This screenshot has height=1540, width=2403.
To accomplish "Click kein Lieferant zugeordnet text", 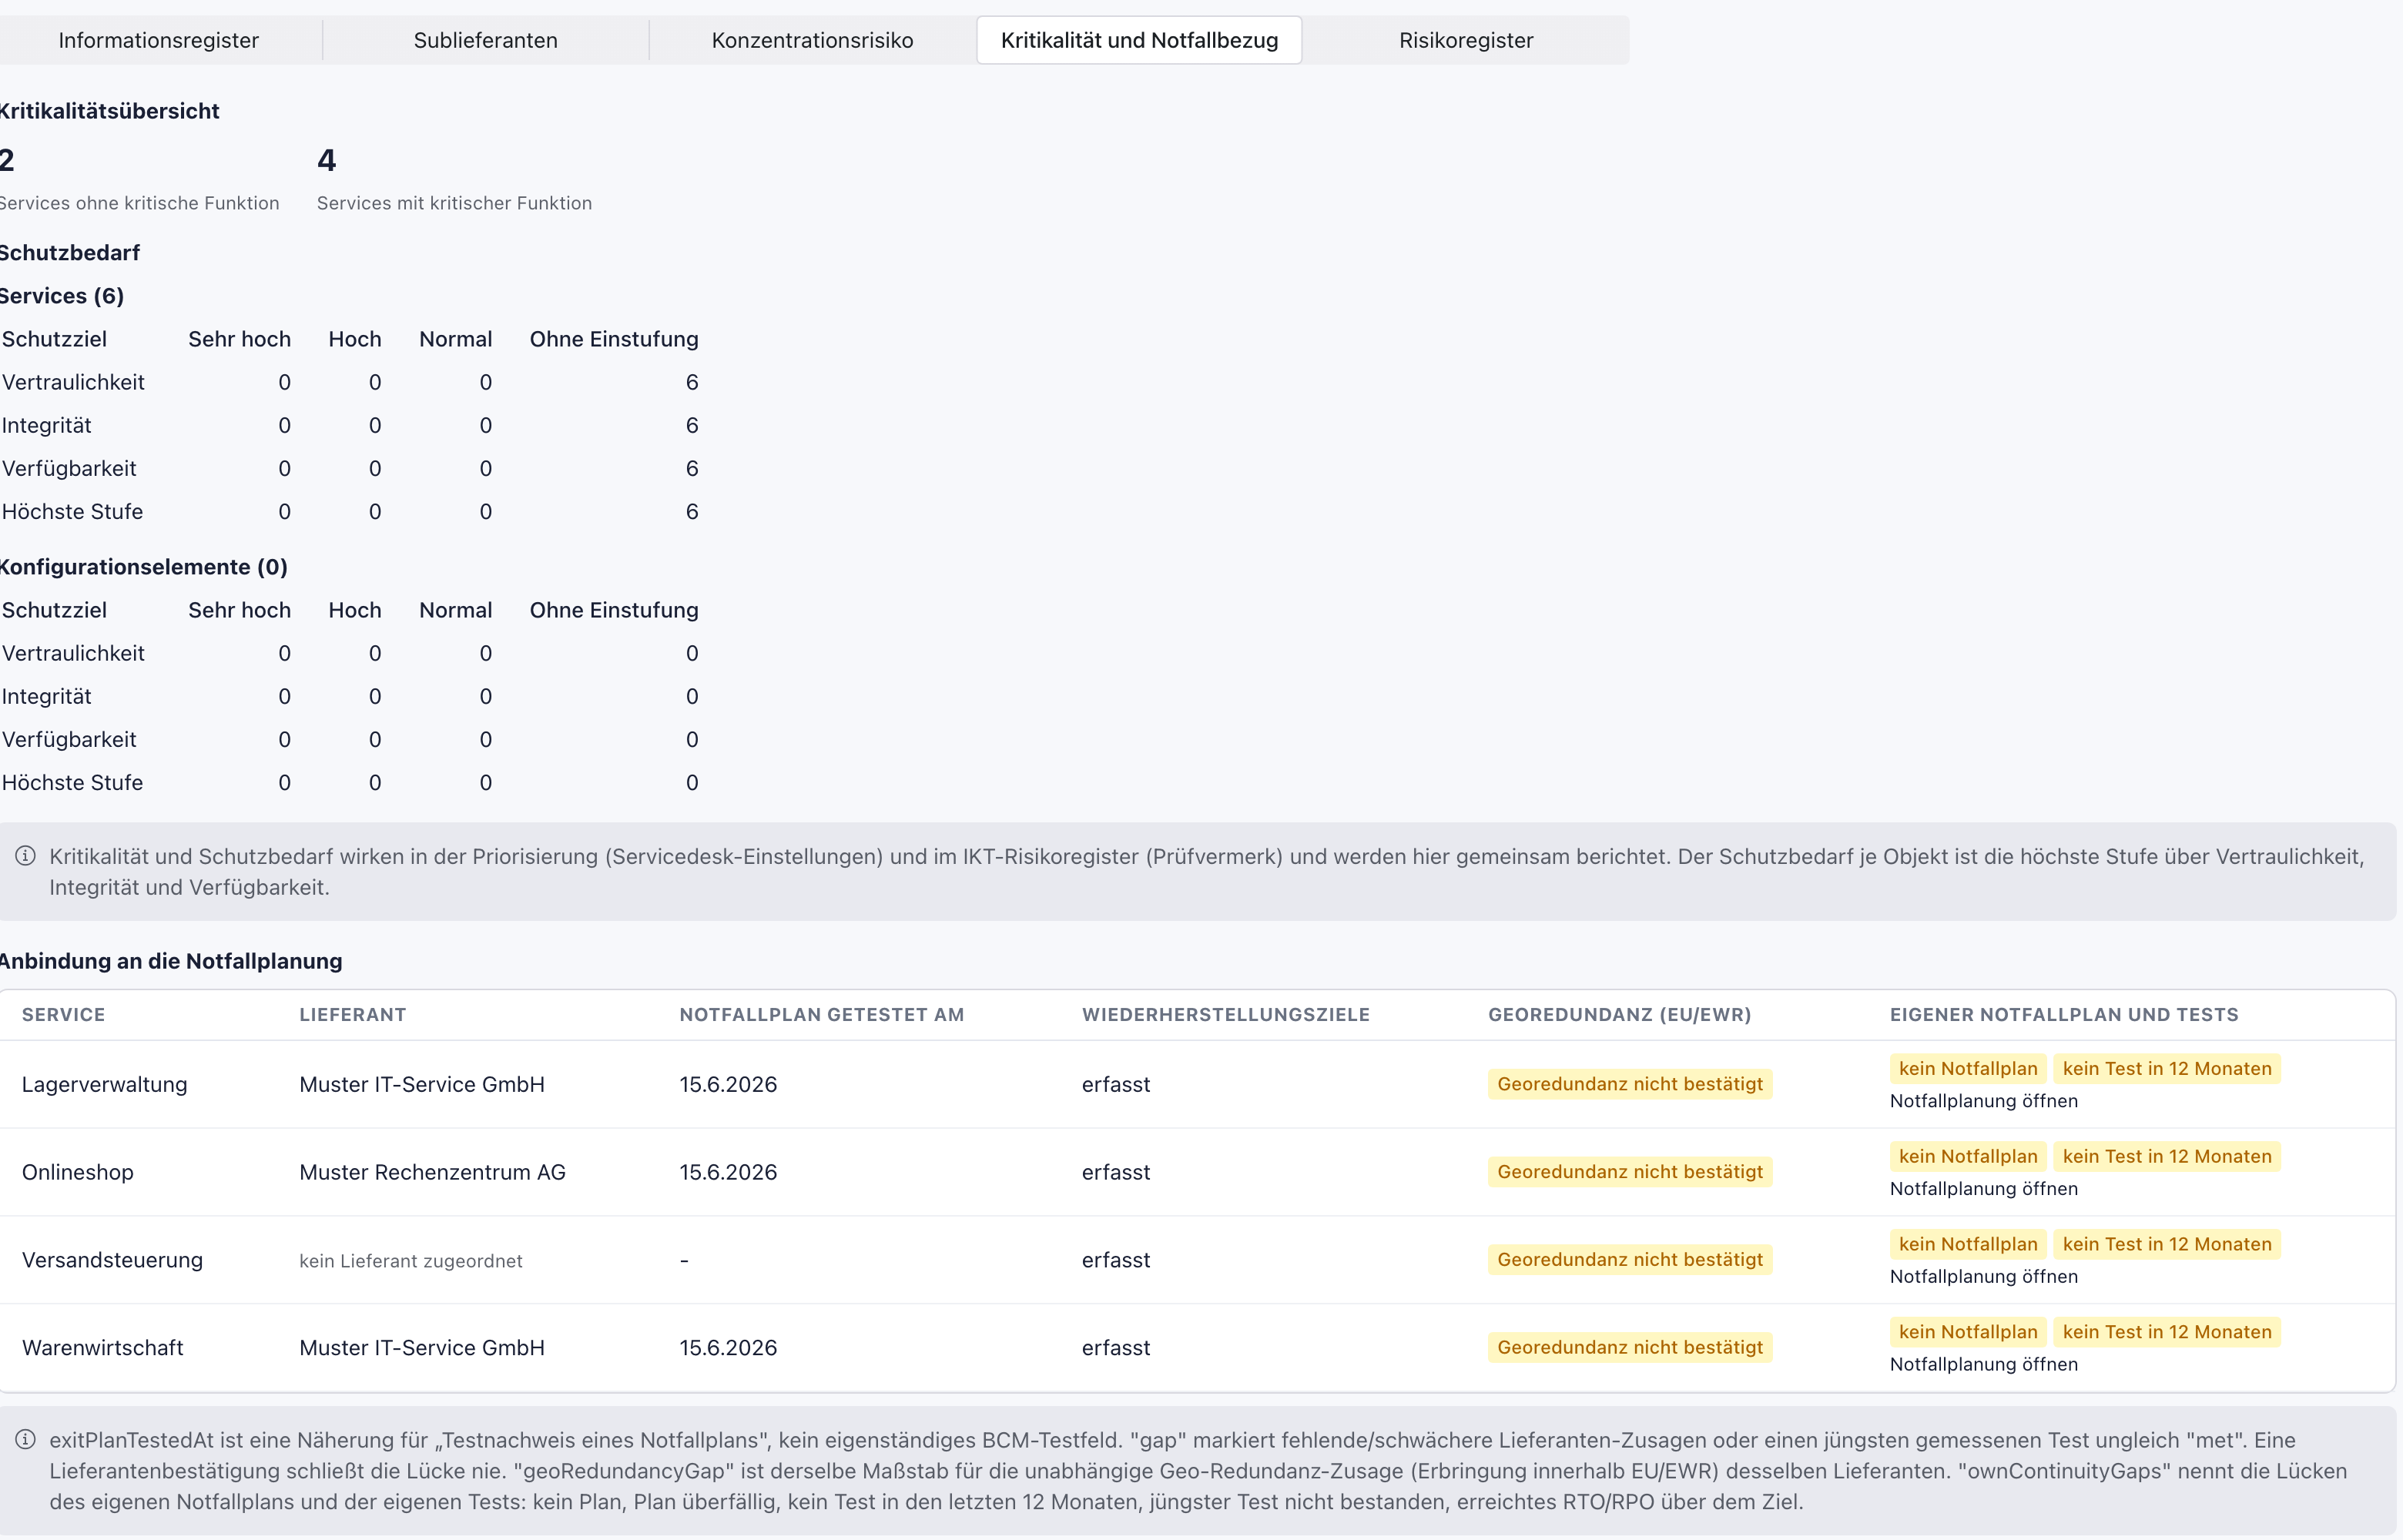I will pyautogui.click(x=411, y=1261).
